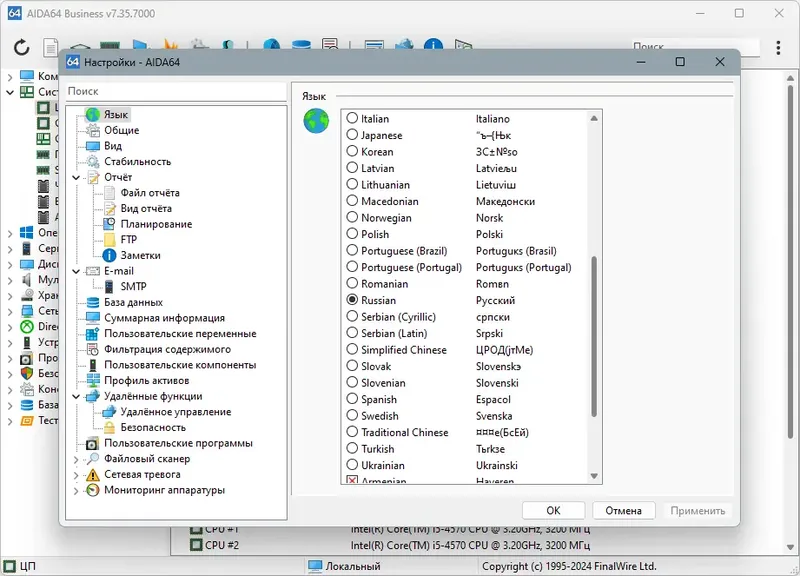Collapse the Сис… node in main tree
This screenshot has height=576, width=800.
point(10,92)
